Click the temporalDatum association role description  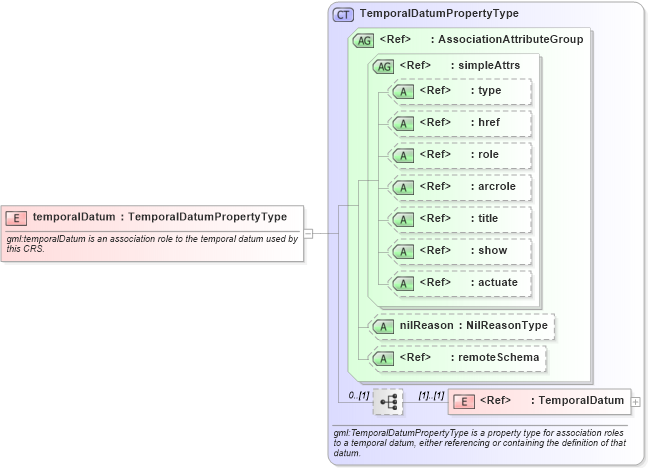click(x=152, y=244)
